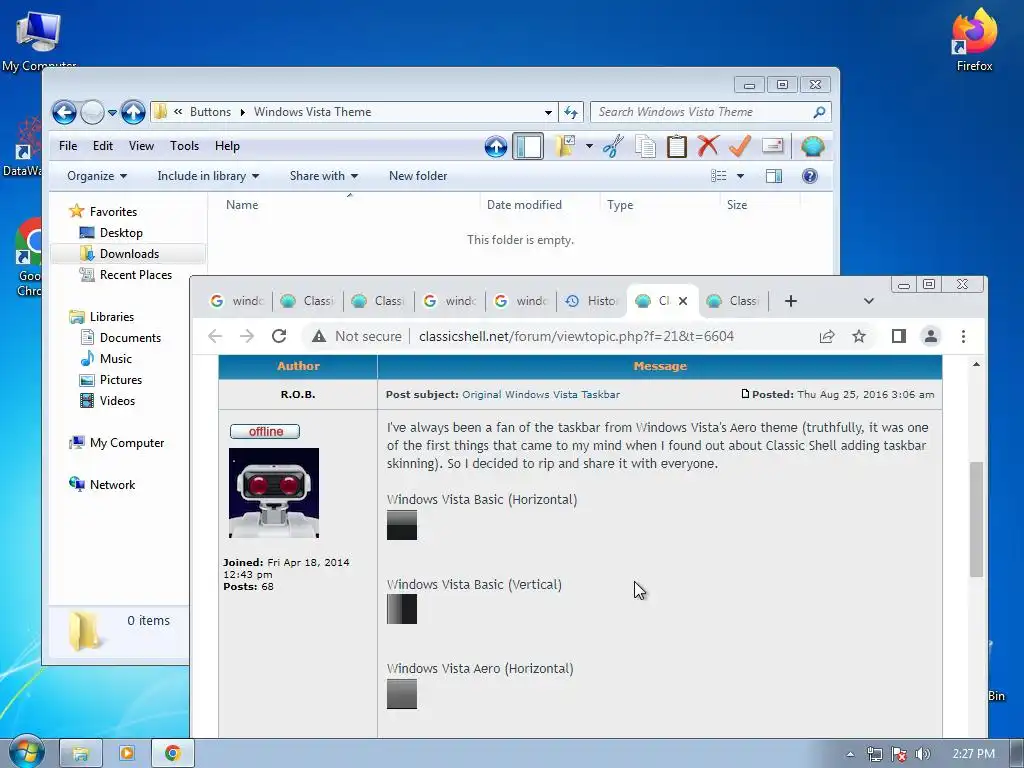1024x768 pixels.
Task: Open the Videos library
Action: tap(117, 400)
